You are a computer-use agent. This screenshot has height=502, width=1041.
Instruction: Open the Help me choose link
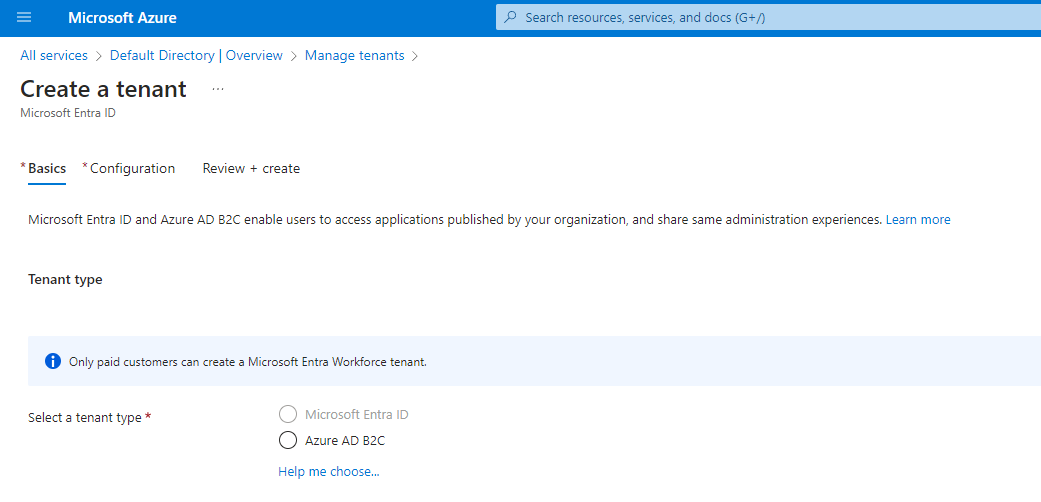[x=329, y=472]
